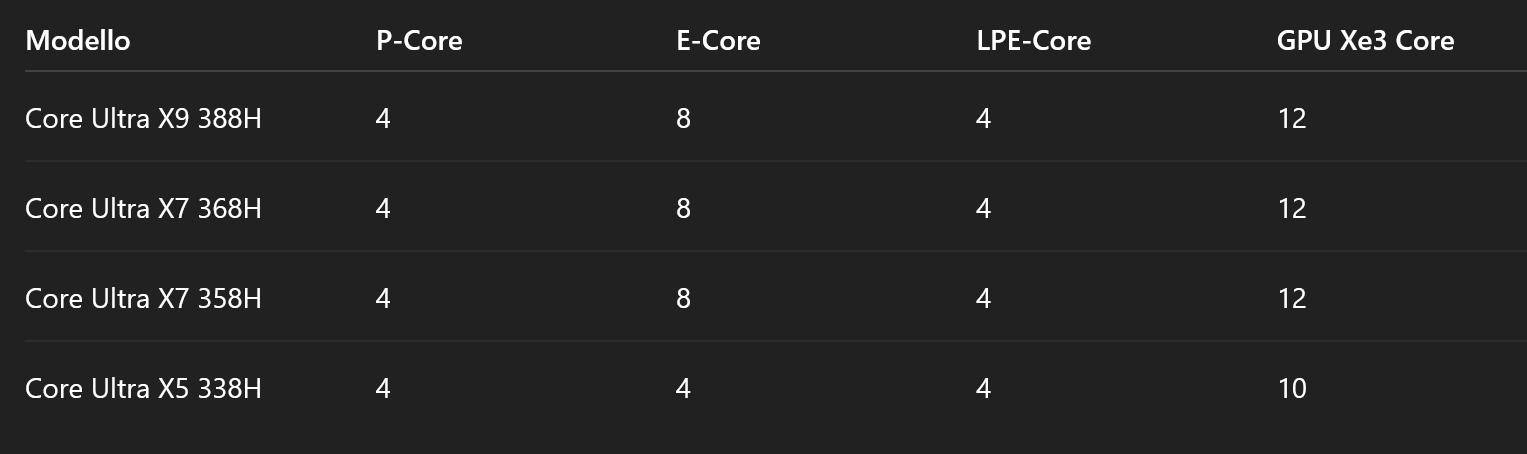This screenshot has height=454, width=1527.
Task: Click the E-Core column header
Action: pos(718,41)
